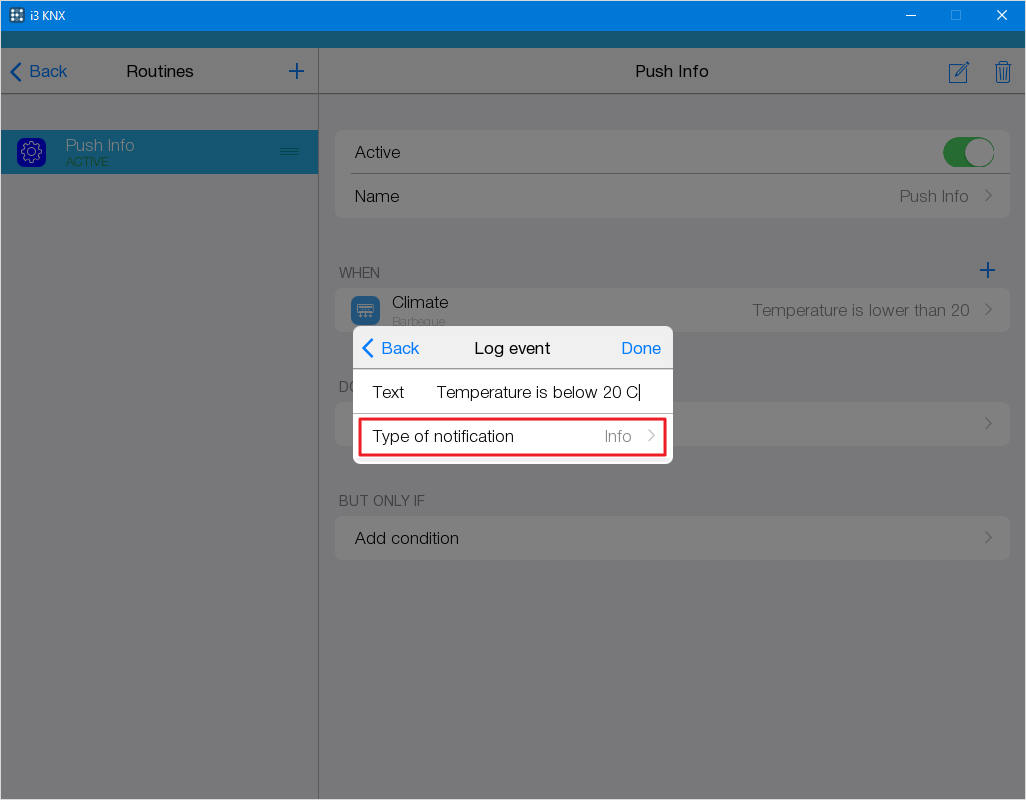Viewport: 1026px width, 800px height.
Task: Go Back from the Log event dialog
Action: tap(390, 348)
